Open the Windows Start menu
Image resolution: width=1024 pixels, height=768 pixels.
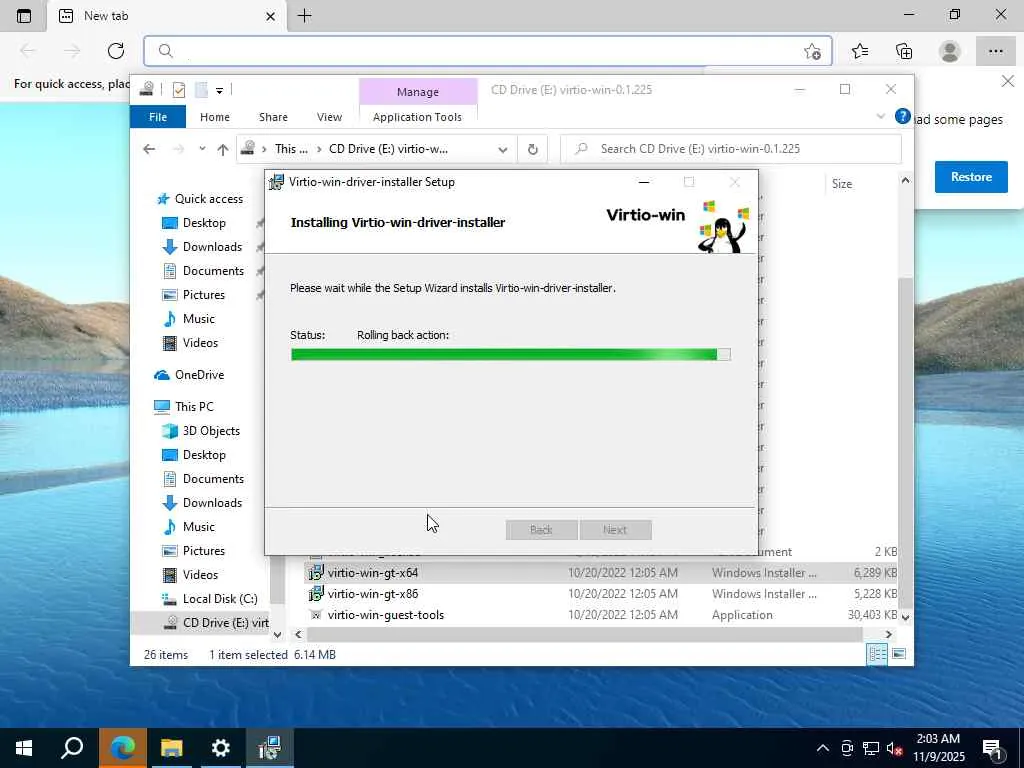point(24,748)
